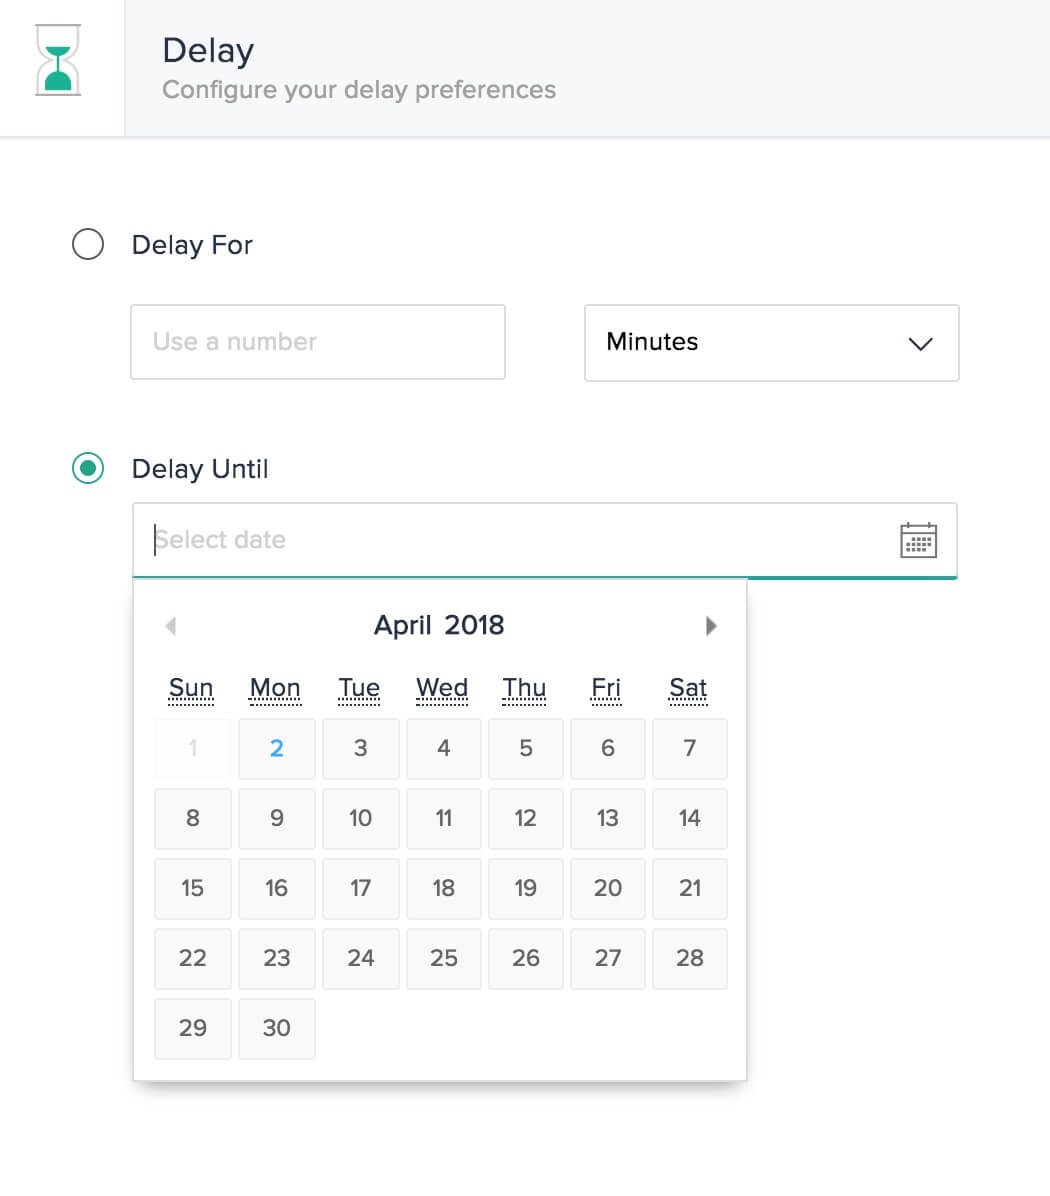Select the Delay For radio button
Viewport: 1050px width, 1196px height.
[88, 243]
